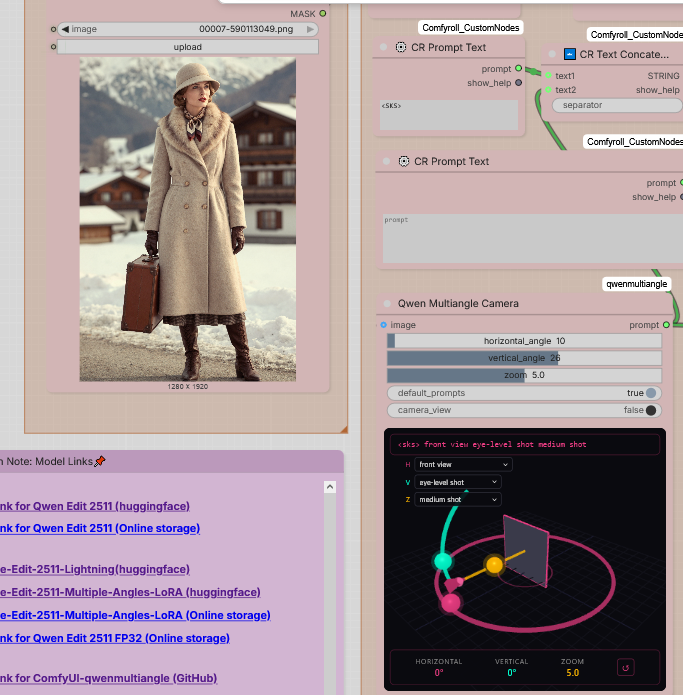Click the MASK output connector dot
The height and width of the screenshot is (695, 683).
point(323,13)
